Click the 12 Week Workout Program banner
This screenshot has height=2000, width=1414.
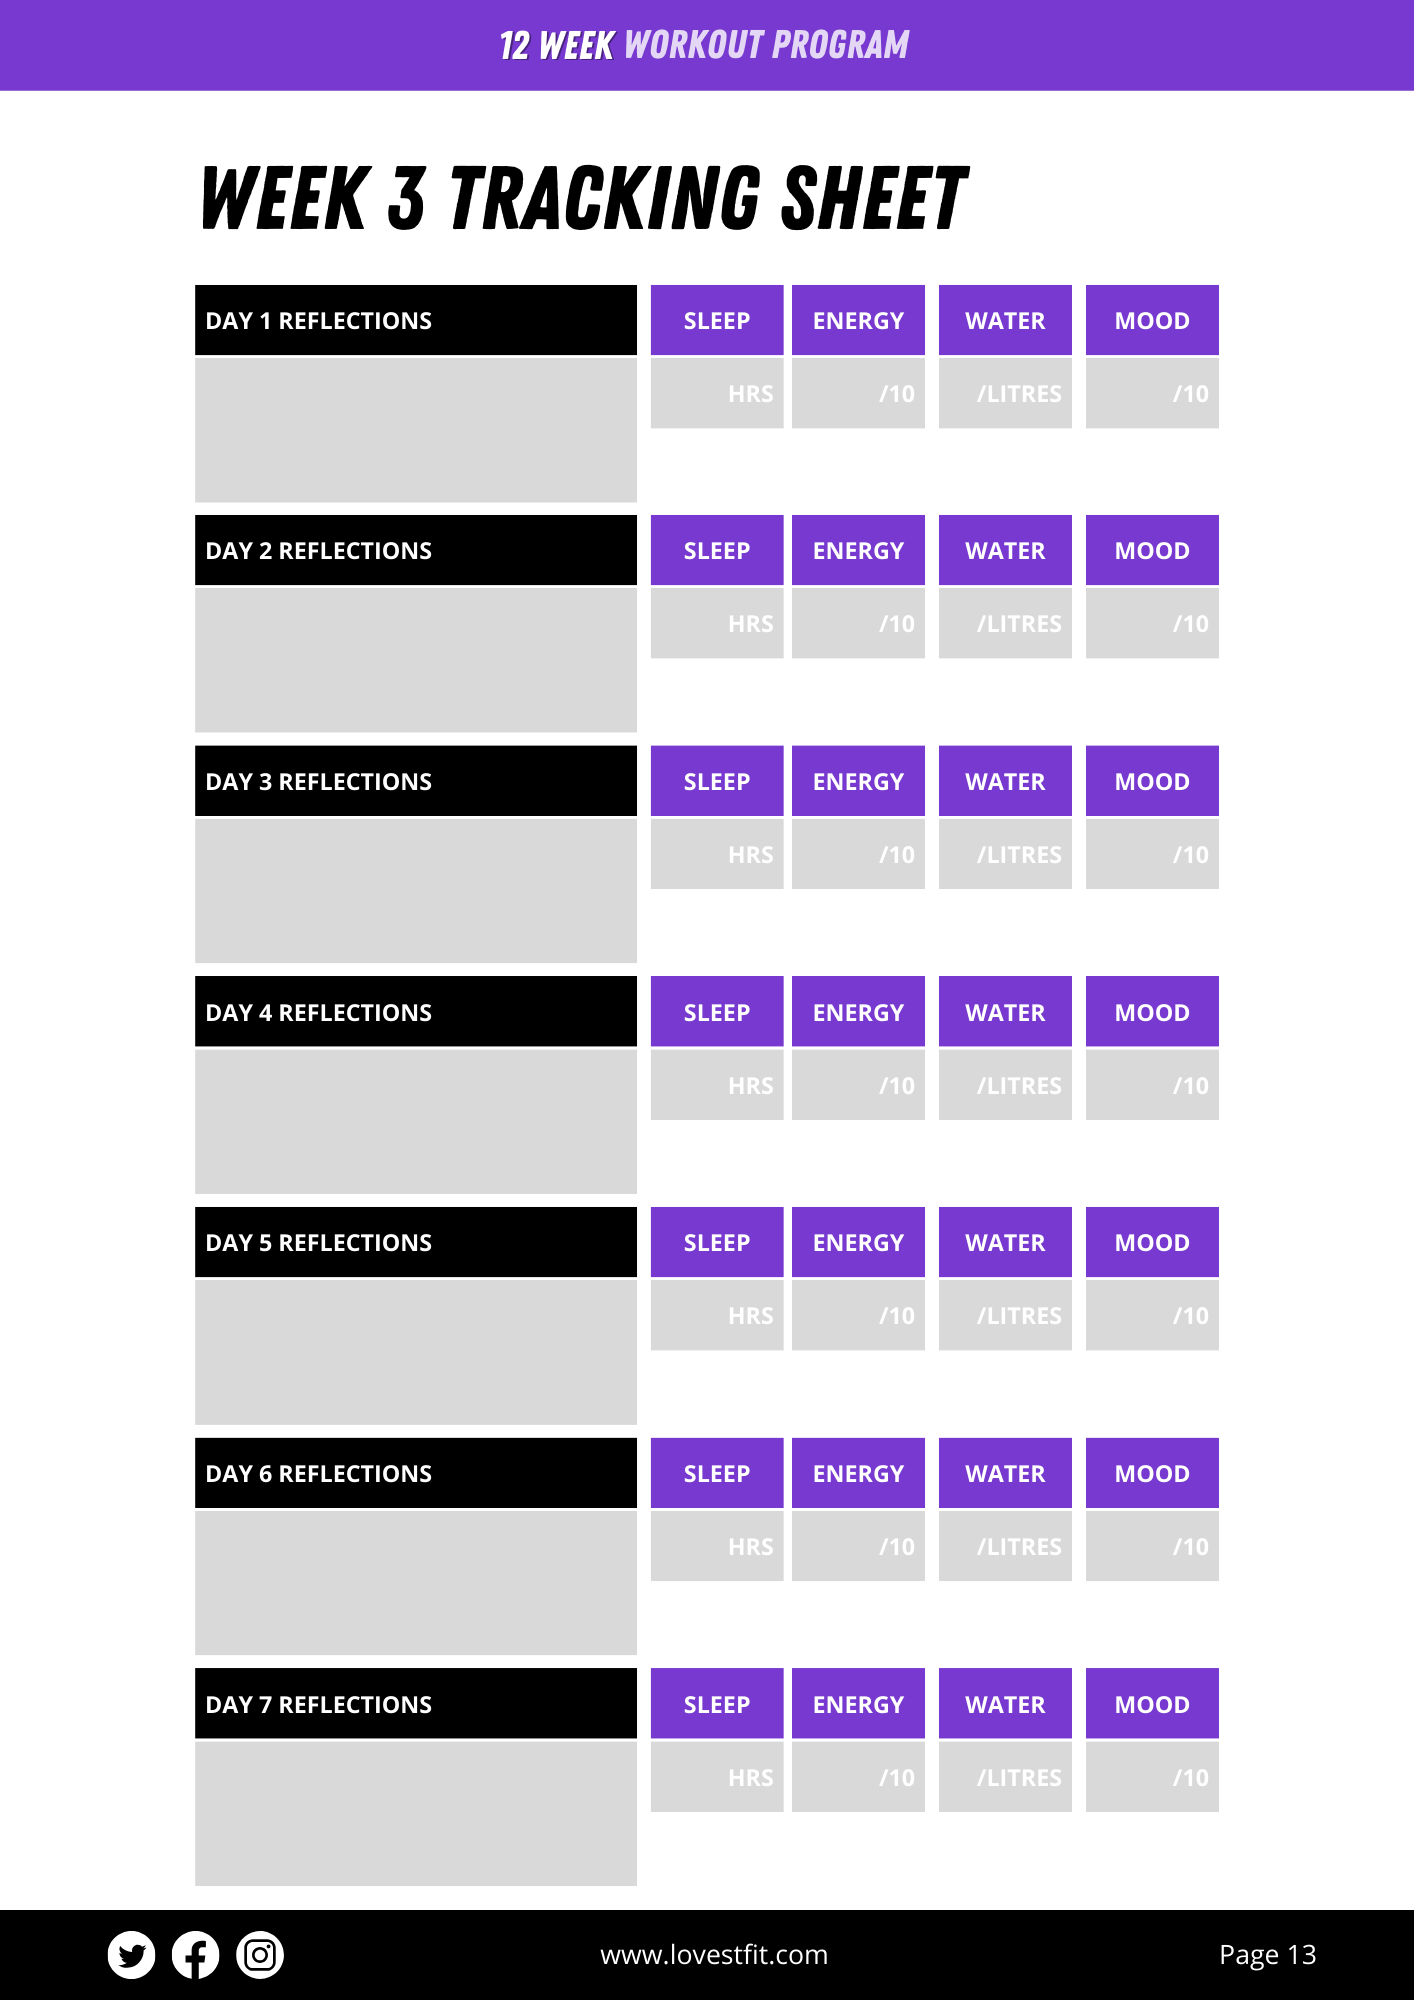pos(705,45)
